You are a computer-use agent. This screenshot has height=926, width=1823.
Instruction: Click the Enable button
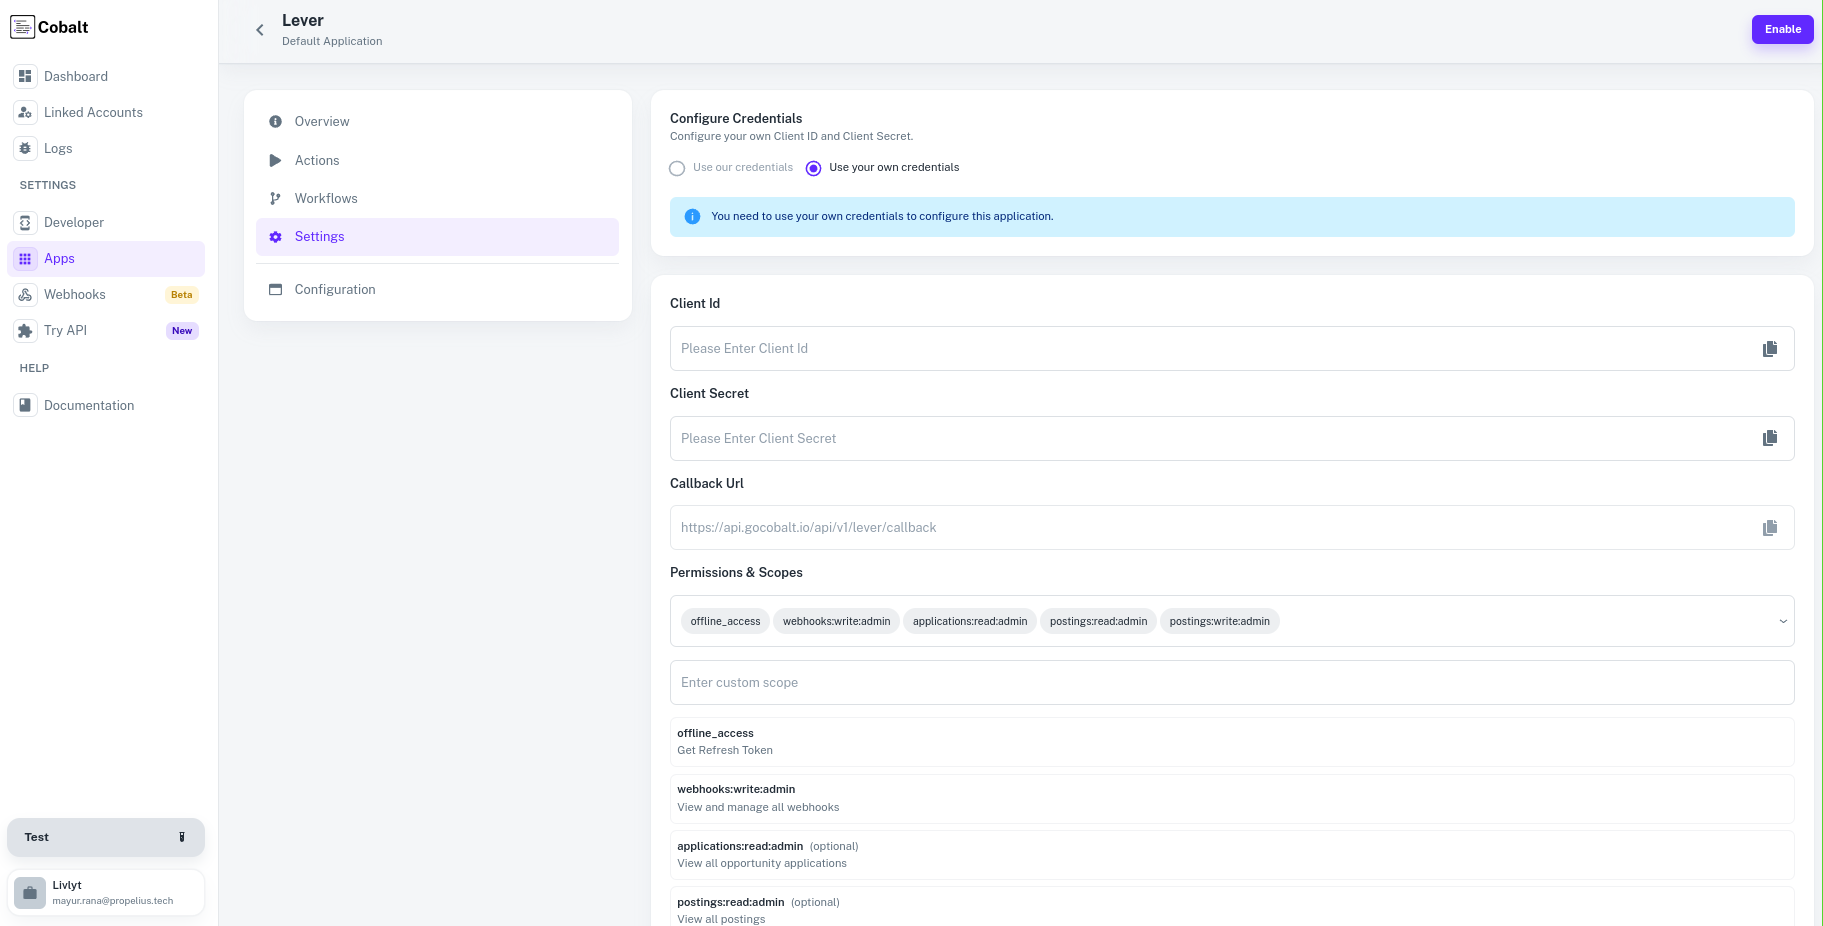coord(1782,29)
